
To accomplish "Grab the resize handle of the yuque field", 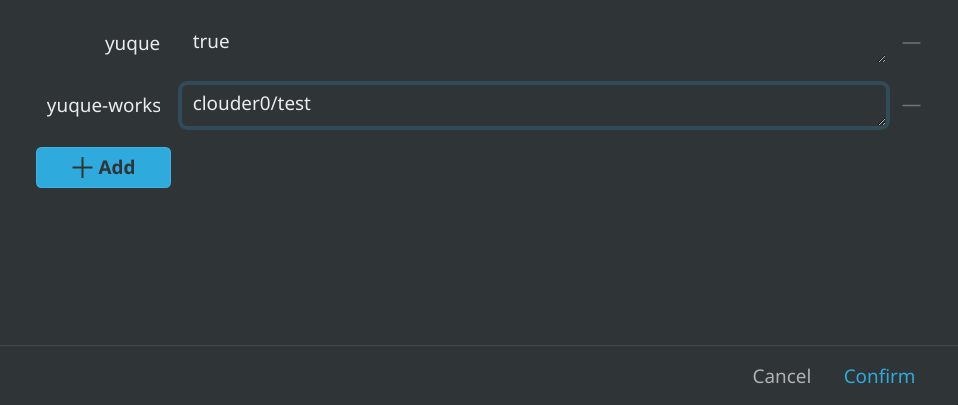I will [881, 59].
